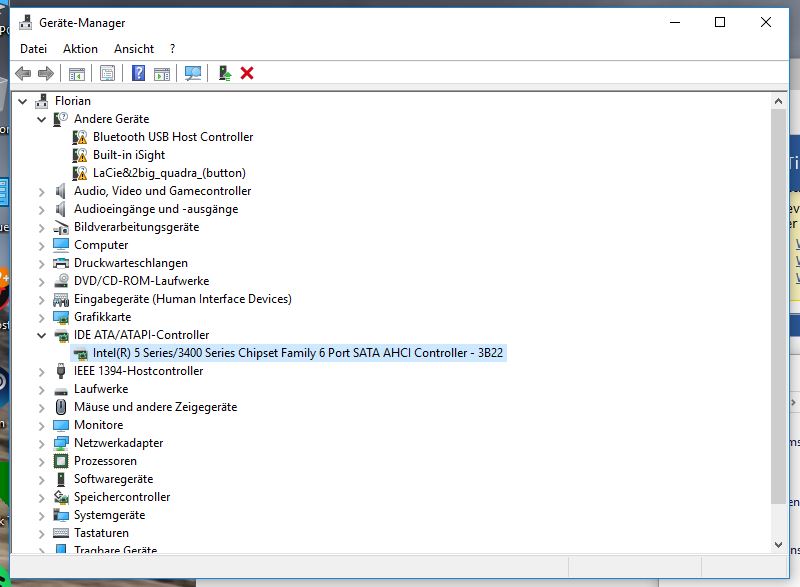Image resolution: width=800 pixels, height=587 pixels.
Task: Open the Datei menu
Action: point(33,49)
